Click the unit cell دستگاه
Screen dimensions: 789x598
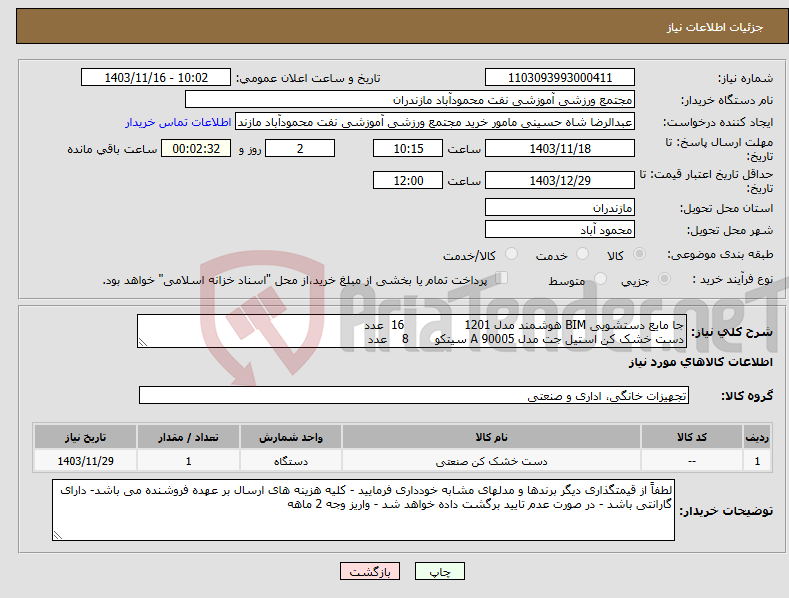click(x=291, y=461)
